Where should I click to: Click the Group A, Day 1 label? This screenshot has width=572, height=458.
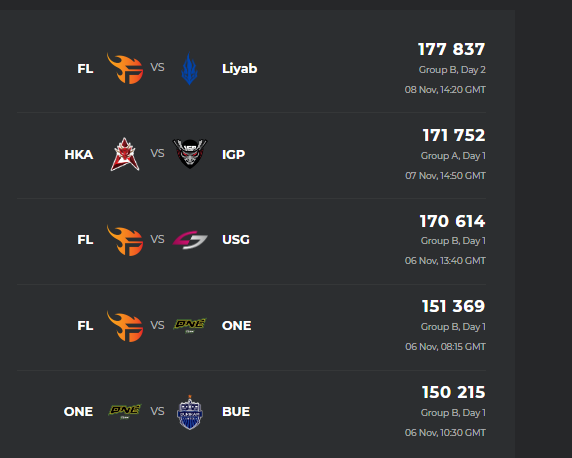(x=453, y=156)
